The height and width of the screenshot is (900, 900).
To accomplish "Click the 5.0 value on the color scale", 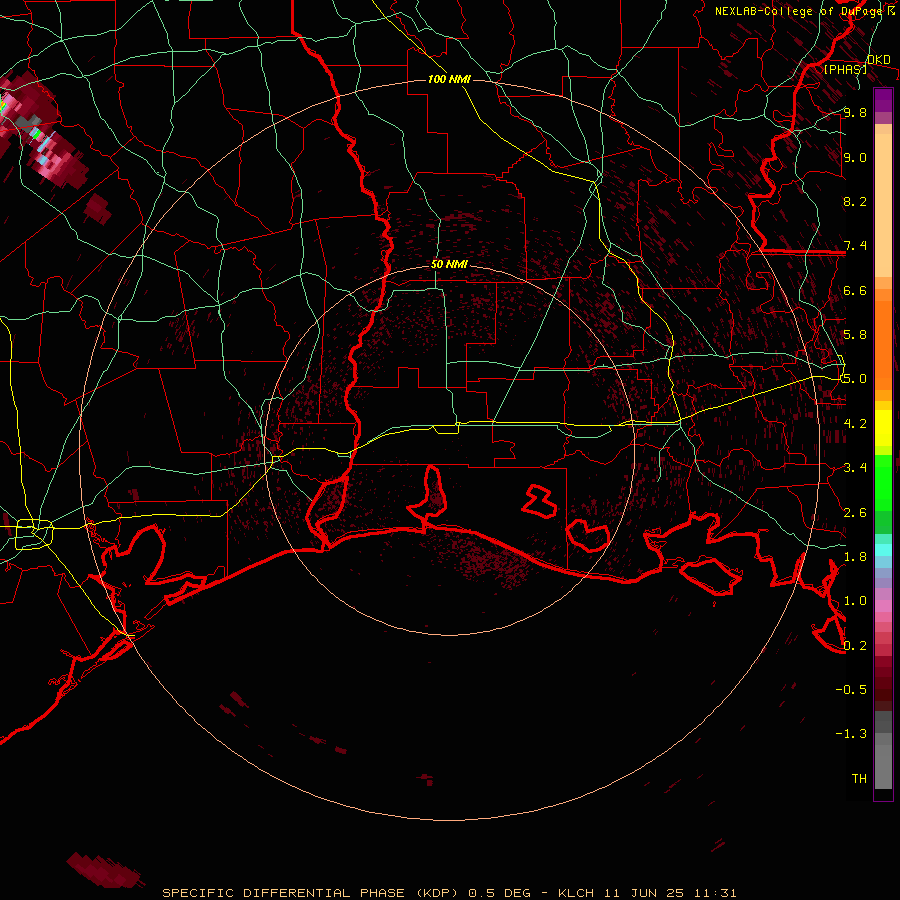I will pyautogui.click(x=855, y=379).
